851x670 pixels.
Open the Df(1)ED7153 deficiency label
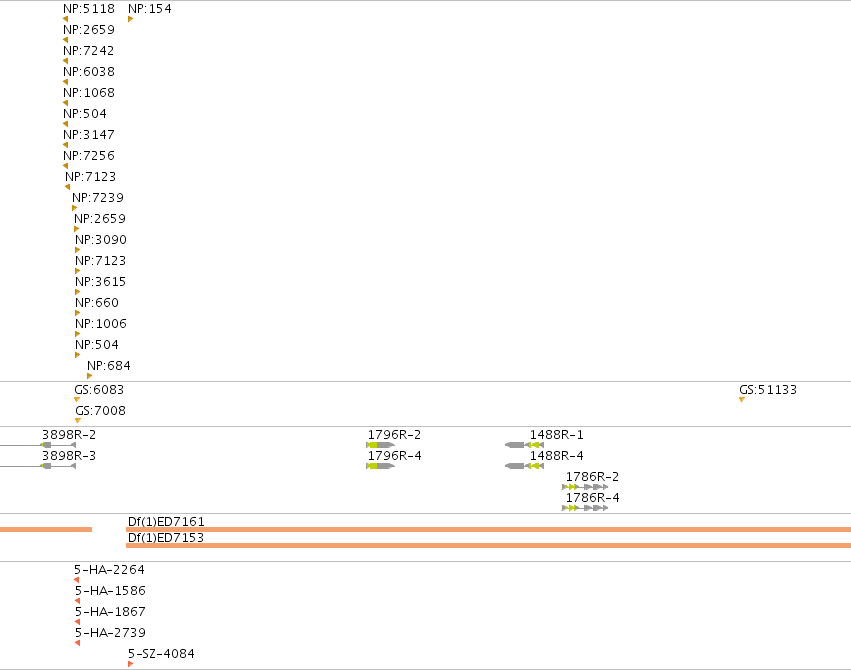pyautogui.click(x=166, y=538)
